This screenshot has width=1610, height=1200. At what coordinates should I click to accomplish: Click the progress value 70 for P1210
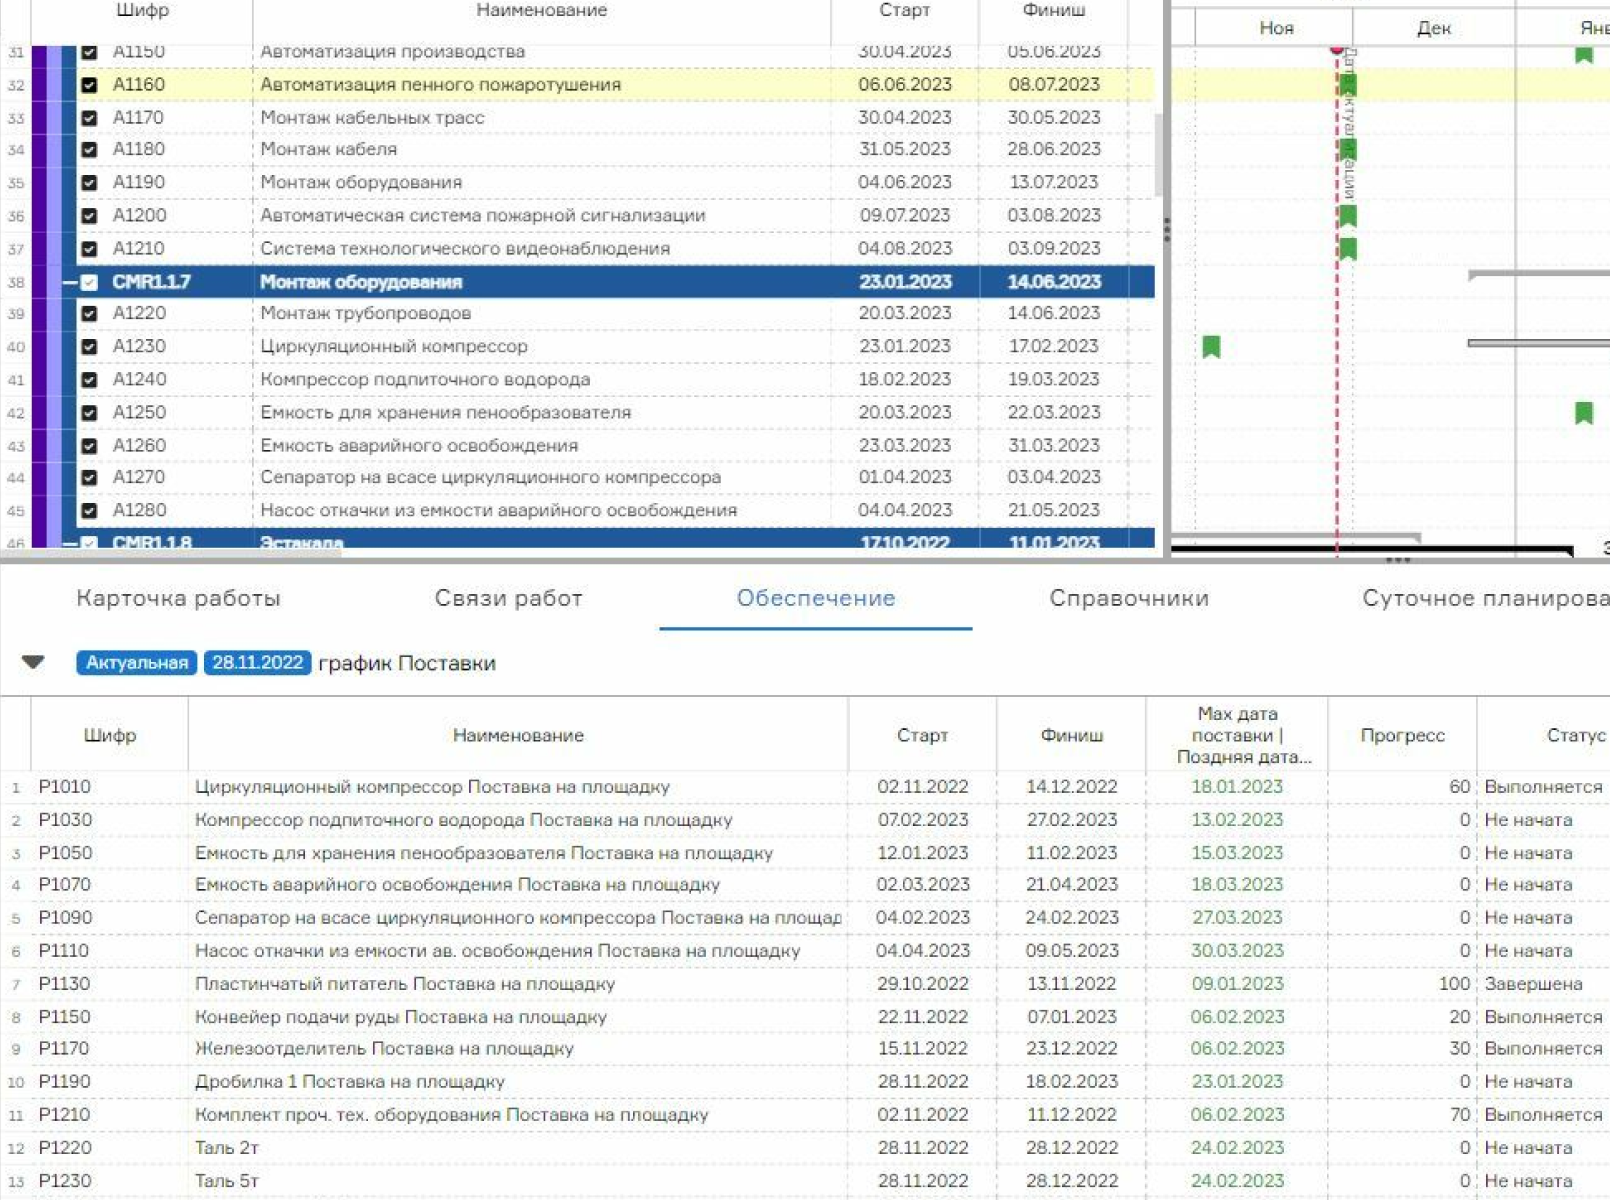[x=1459, y=1115]
